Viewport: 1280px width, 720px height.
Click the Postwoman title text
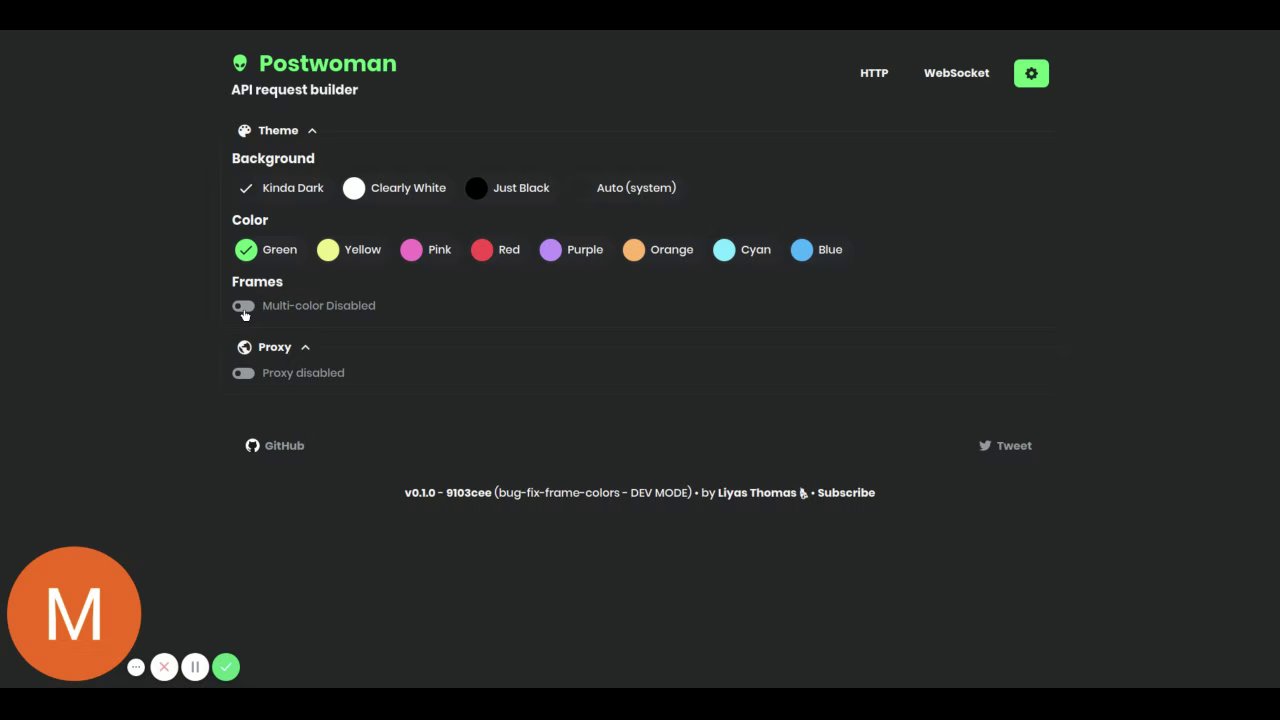tap(328, 64)
